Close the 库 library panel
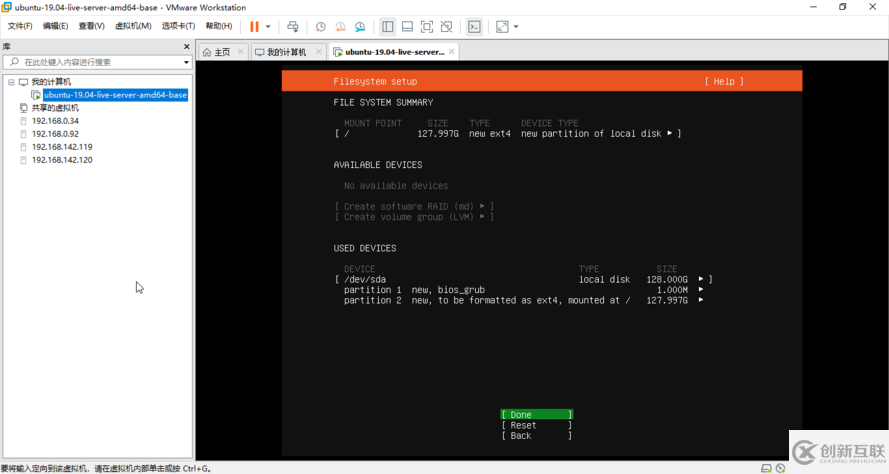The image size is (889, 474). (187, 46)
